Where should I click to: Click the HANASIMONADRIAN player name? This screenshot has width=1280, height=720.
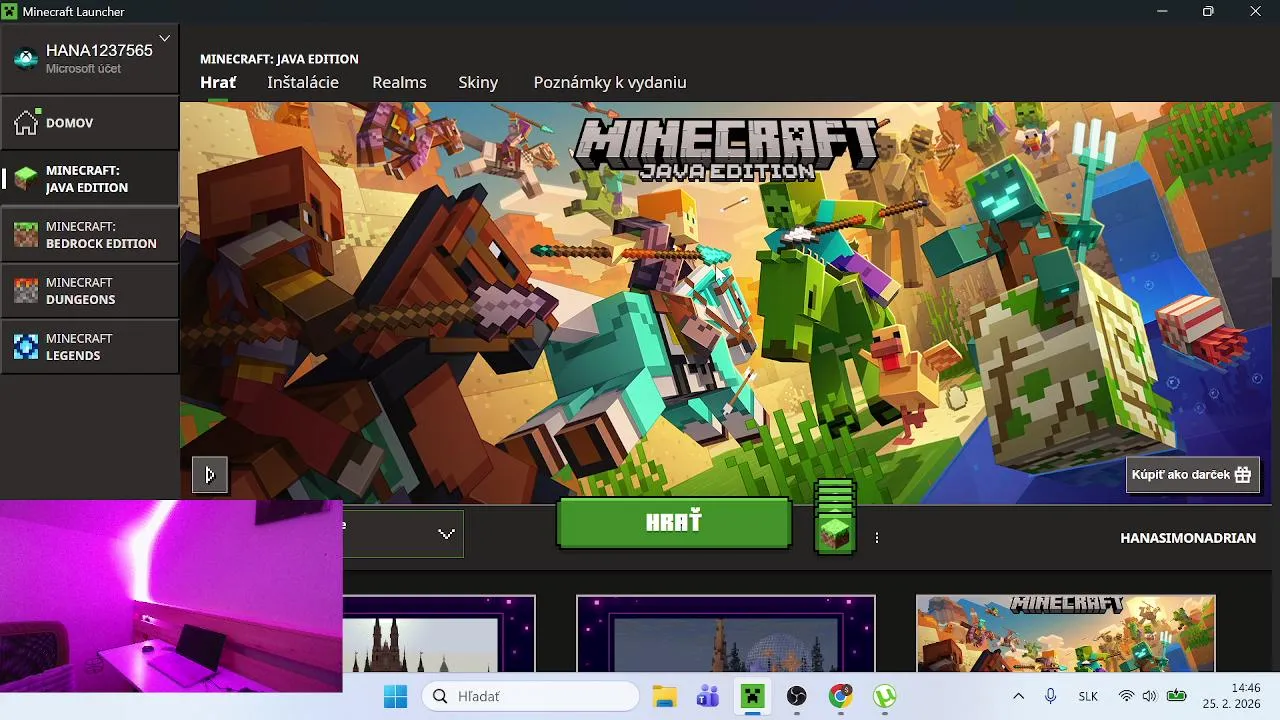[x=1188, y=538]
